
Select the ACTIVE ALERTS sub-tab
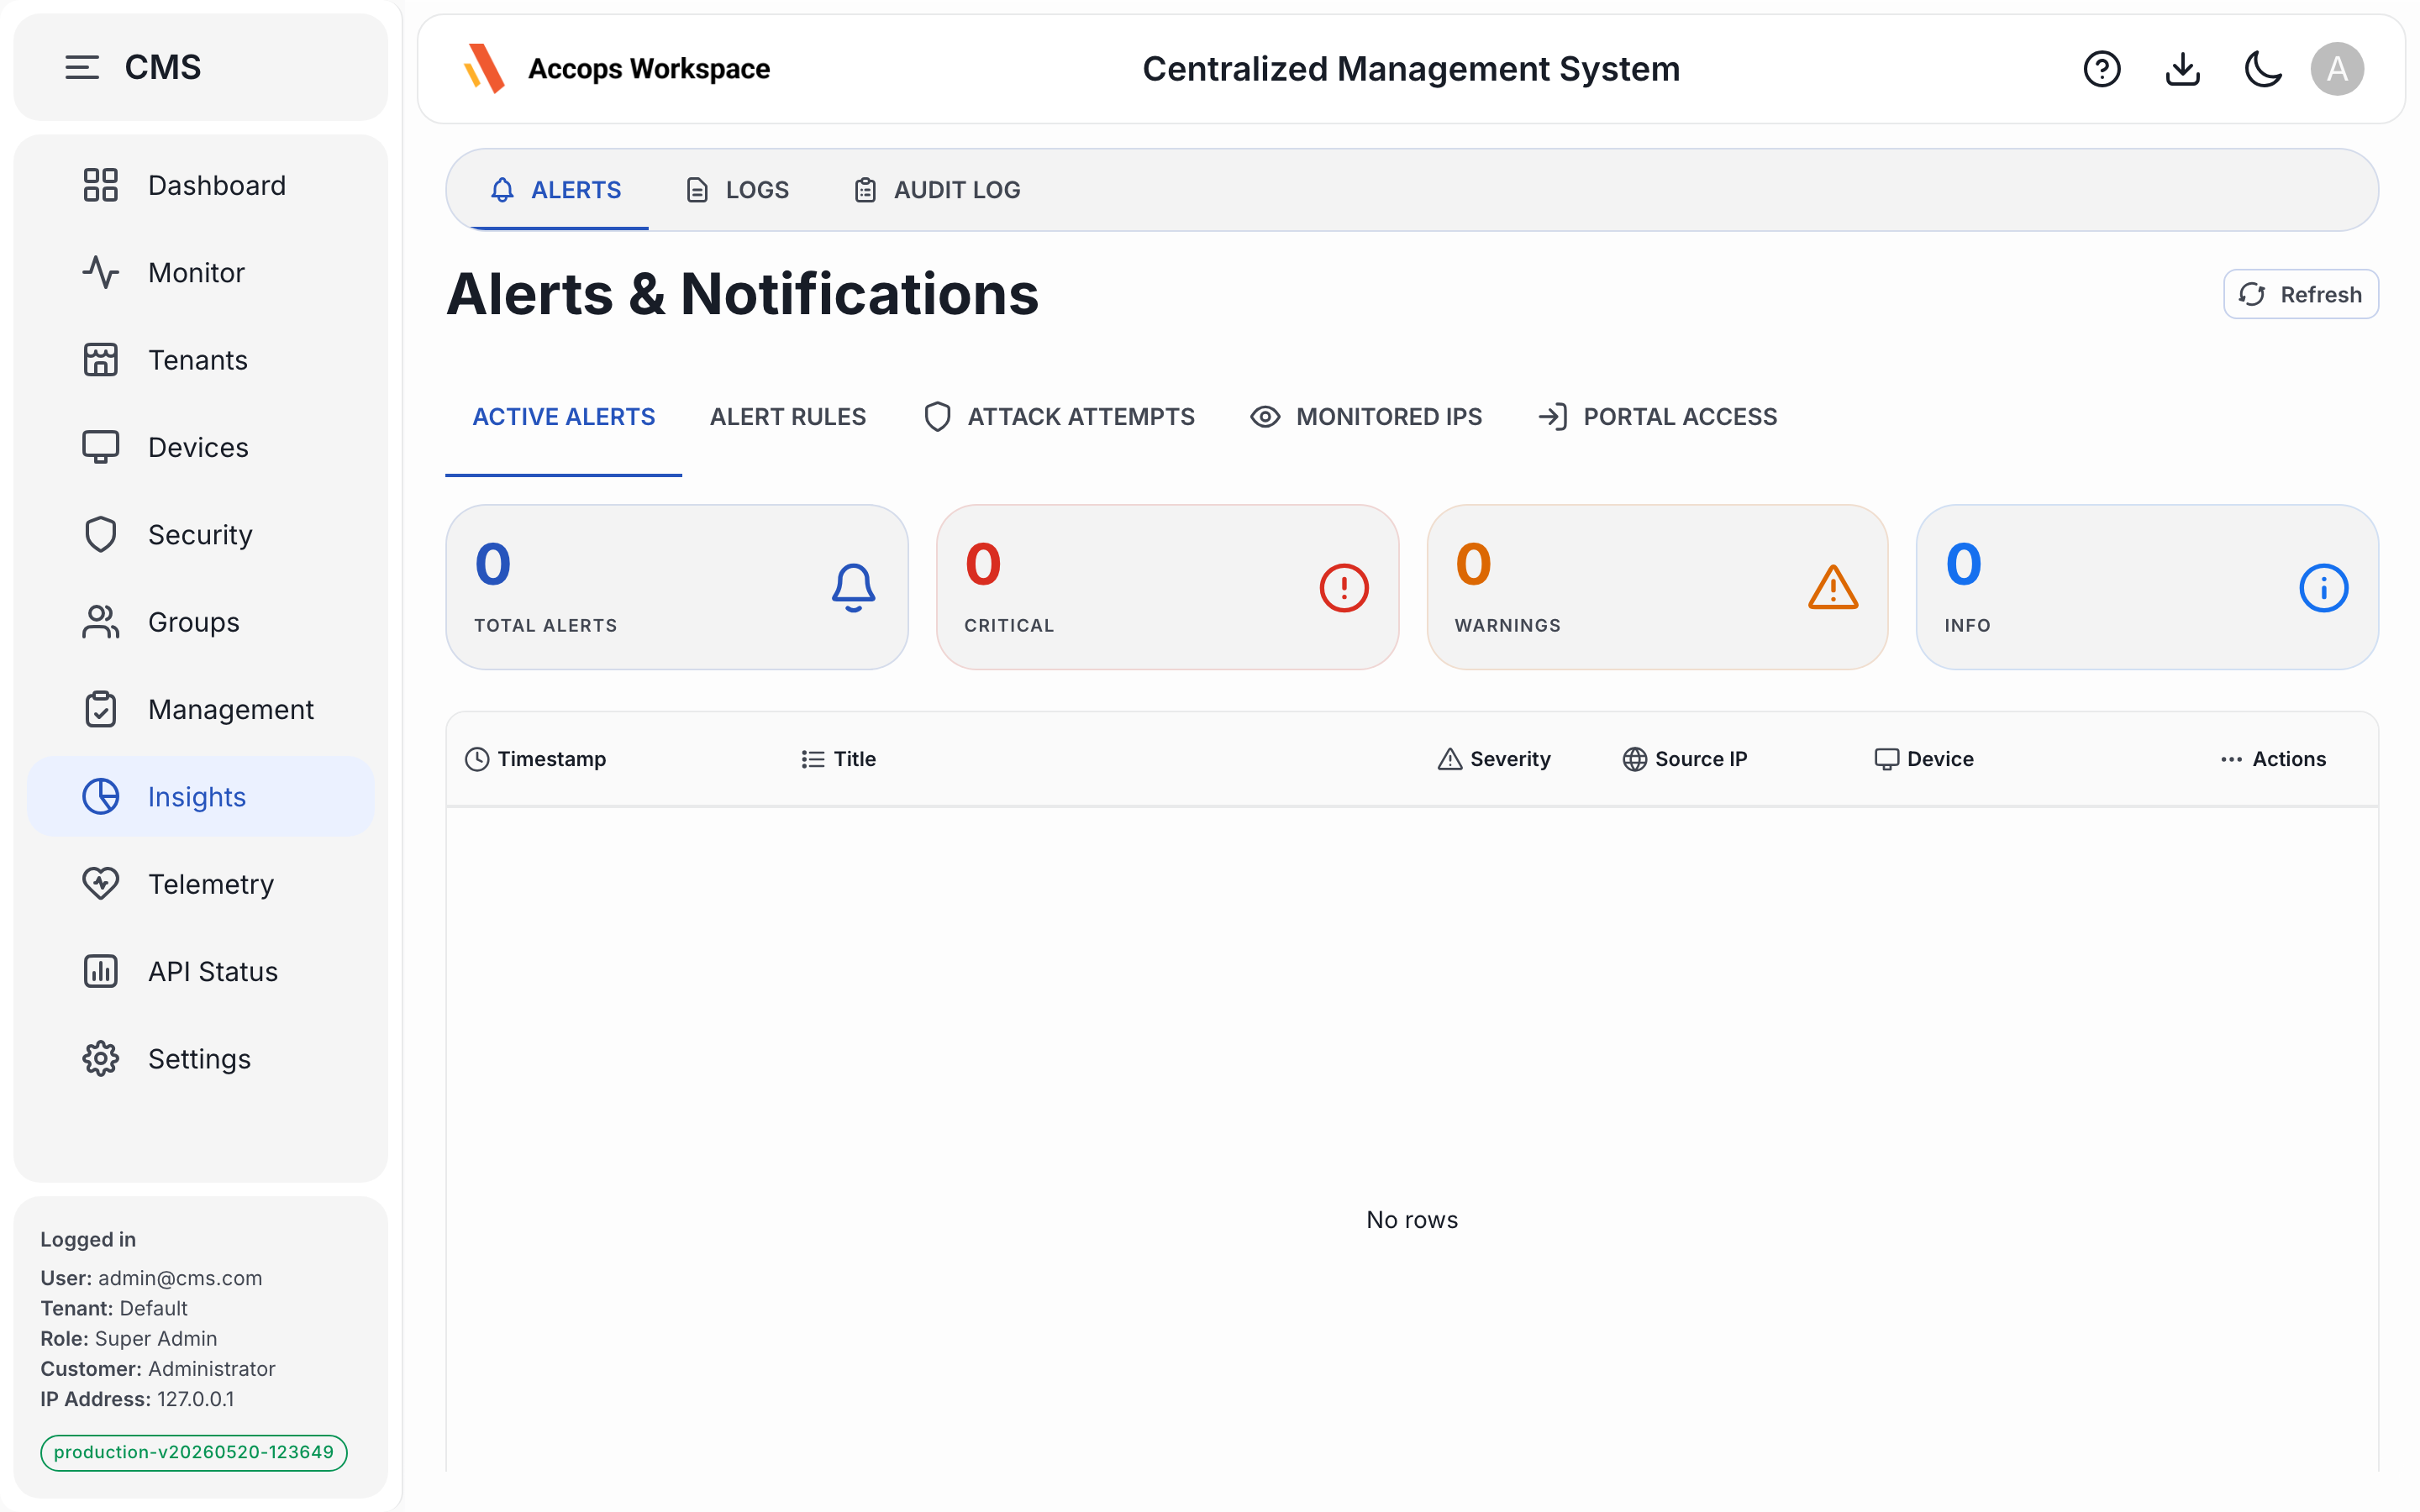(x=564, y=417)
